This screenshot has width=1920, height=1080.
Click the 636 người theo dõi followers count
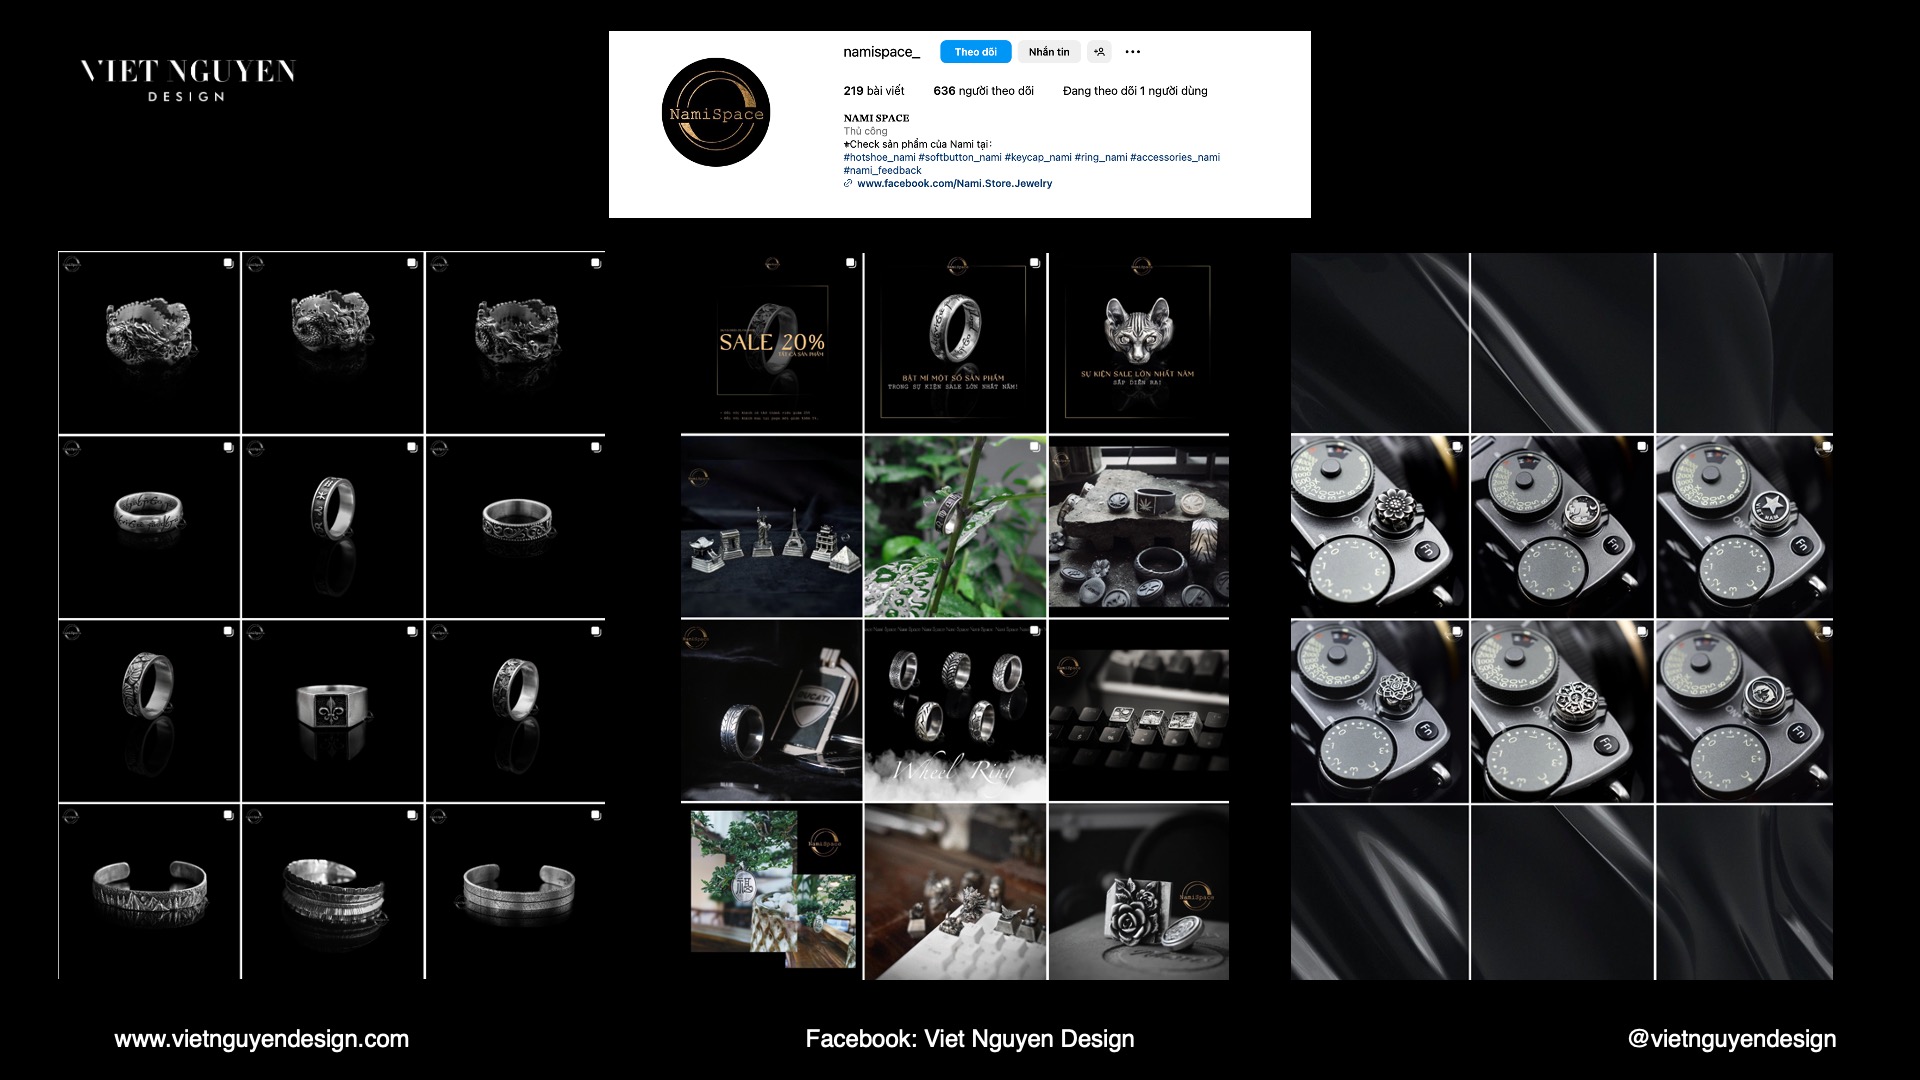click(983, 91)
